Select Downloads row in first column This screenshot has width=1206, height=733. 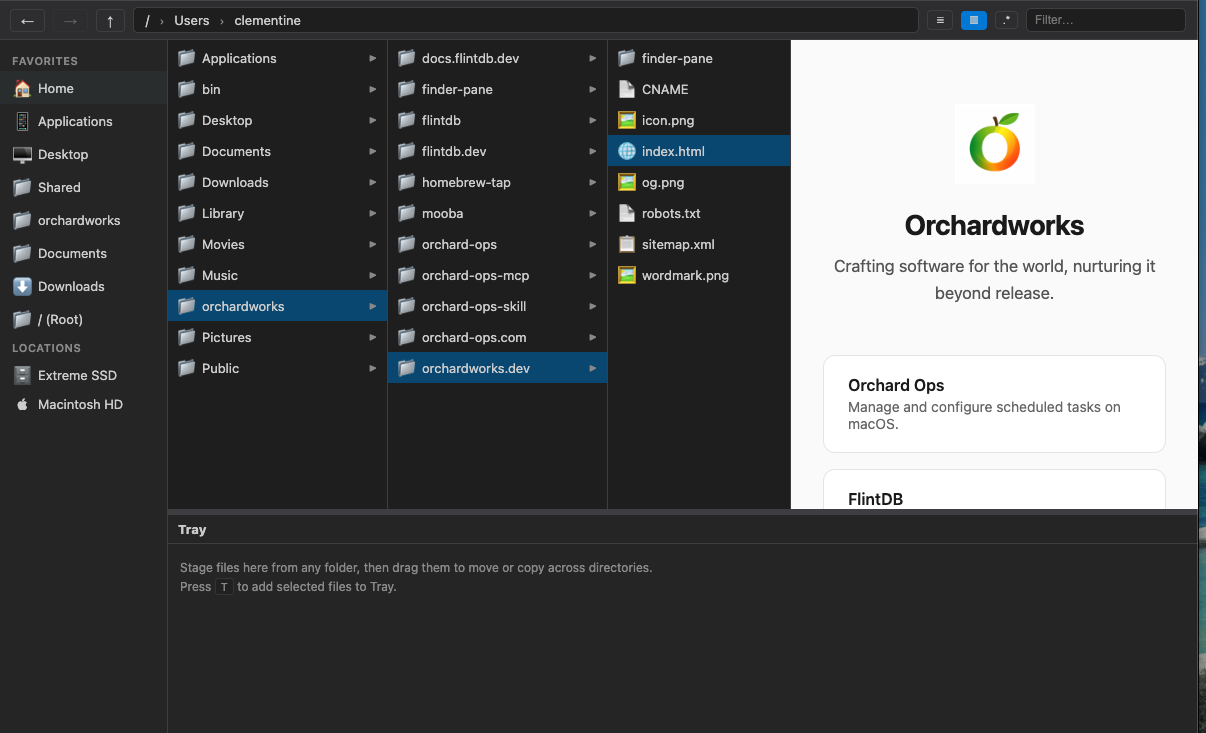277,182
